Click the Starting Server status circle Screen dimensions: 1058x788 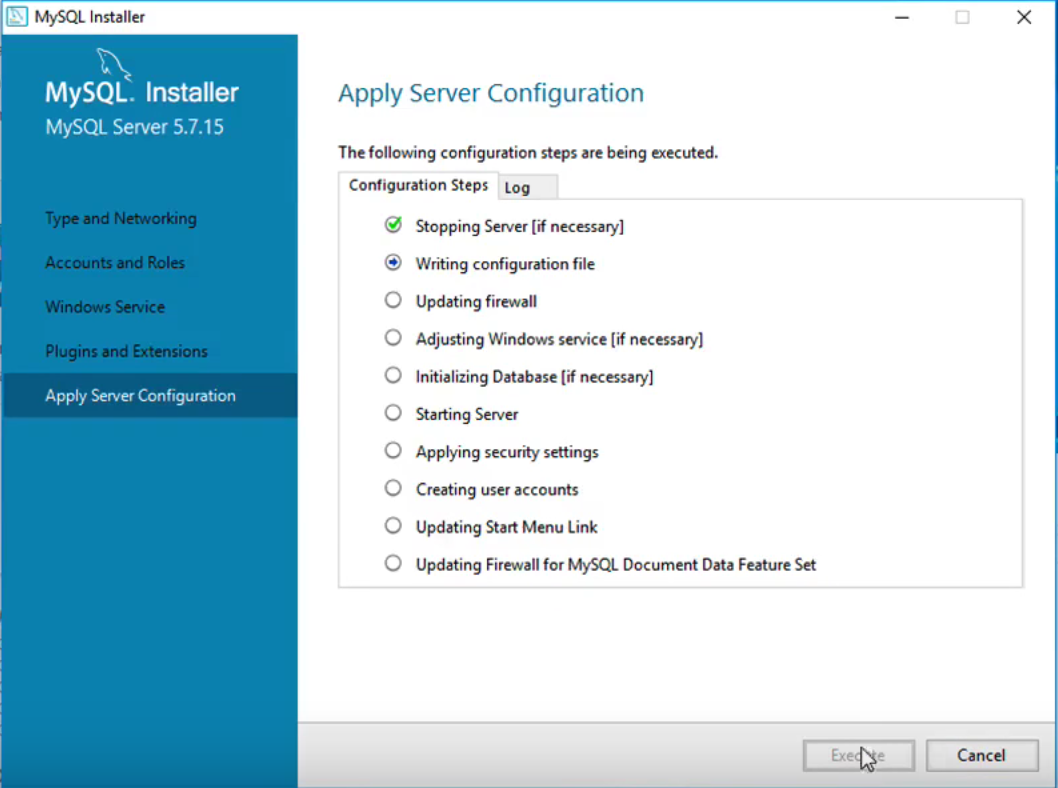pos(393,413)
